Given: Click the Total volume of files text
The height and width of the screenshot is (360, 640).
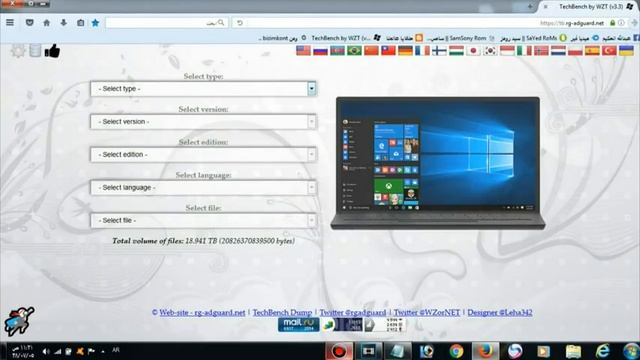Looking at the screenshot, I should point(203,241).
